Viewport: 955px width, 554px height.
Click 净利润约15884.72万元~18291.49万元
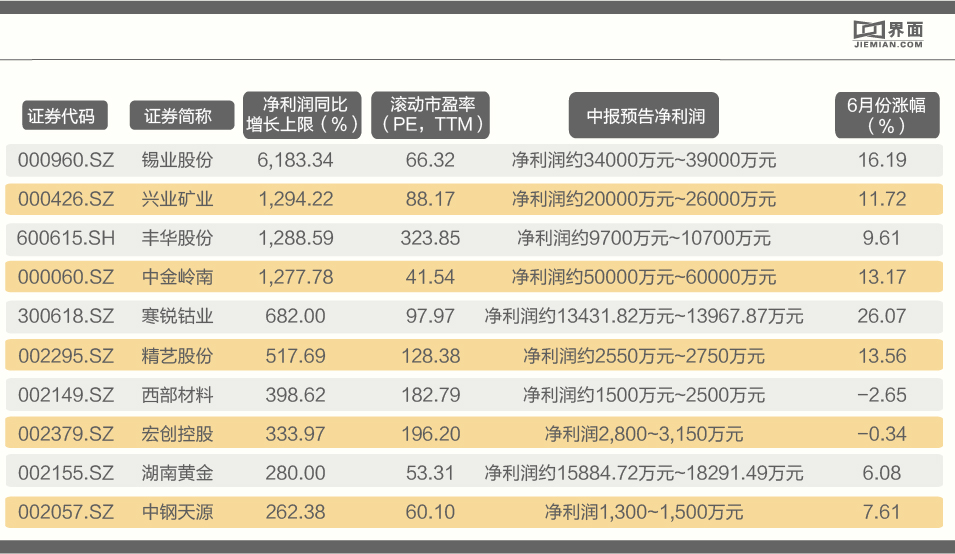point(644,472)
